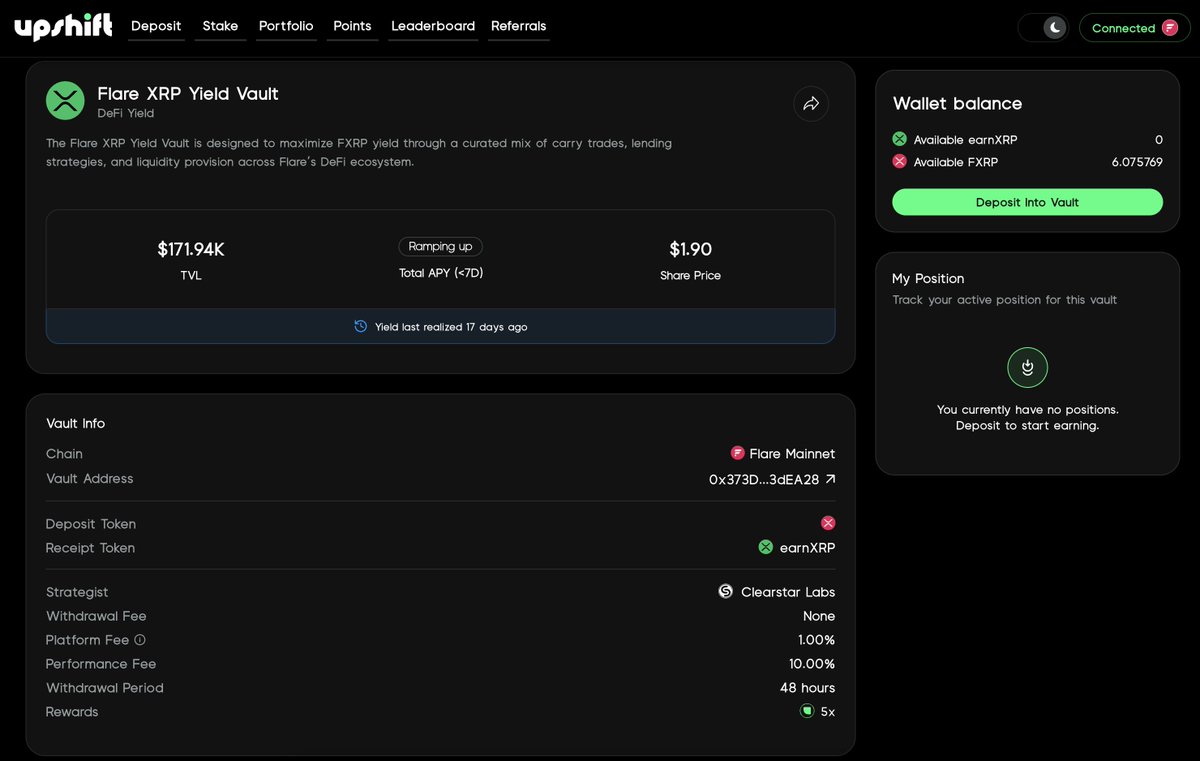The width and height of the screenshot is (1200, 761).
Task: Open the Points page
Action: pos(352,26)
